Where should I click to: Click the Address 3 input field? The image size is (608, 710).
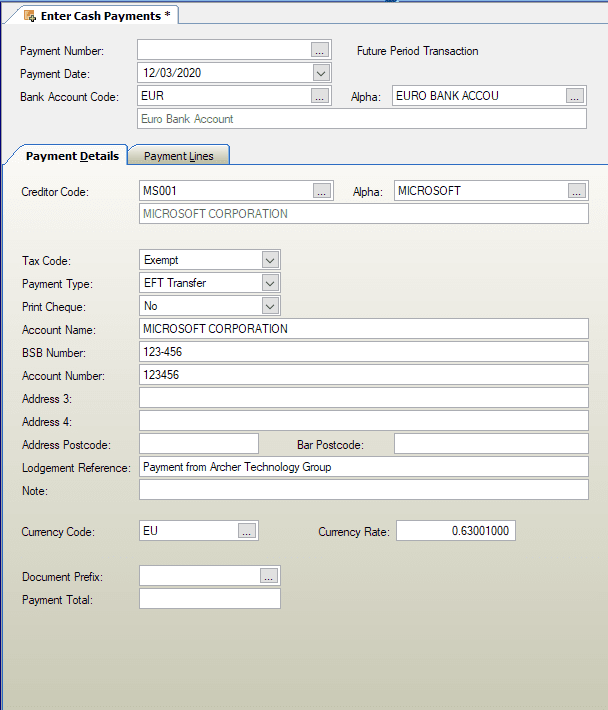click(364, 398)
